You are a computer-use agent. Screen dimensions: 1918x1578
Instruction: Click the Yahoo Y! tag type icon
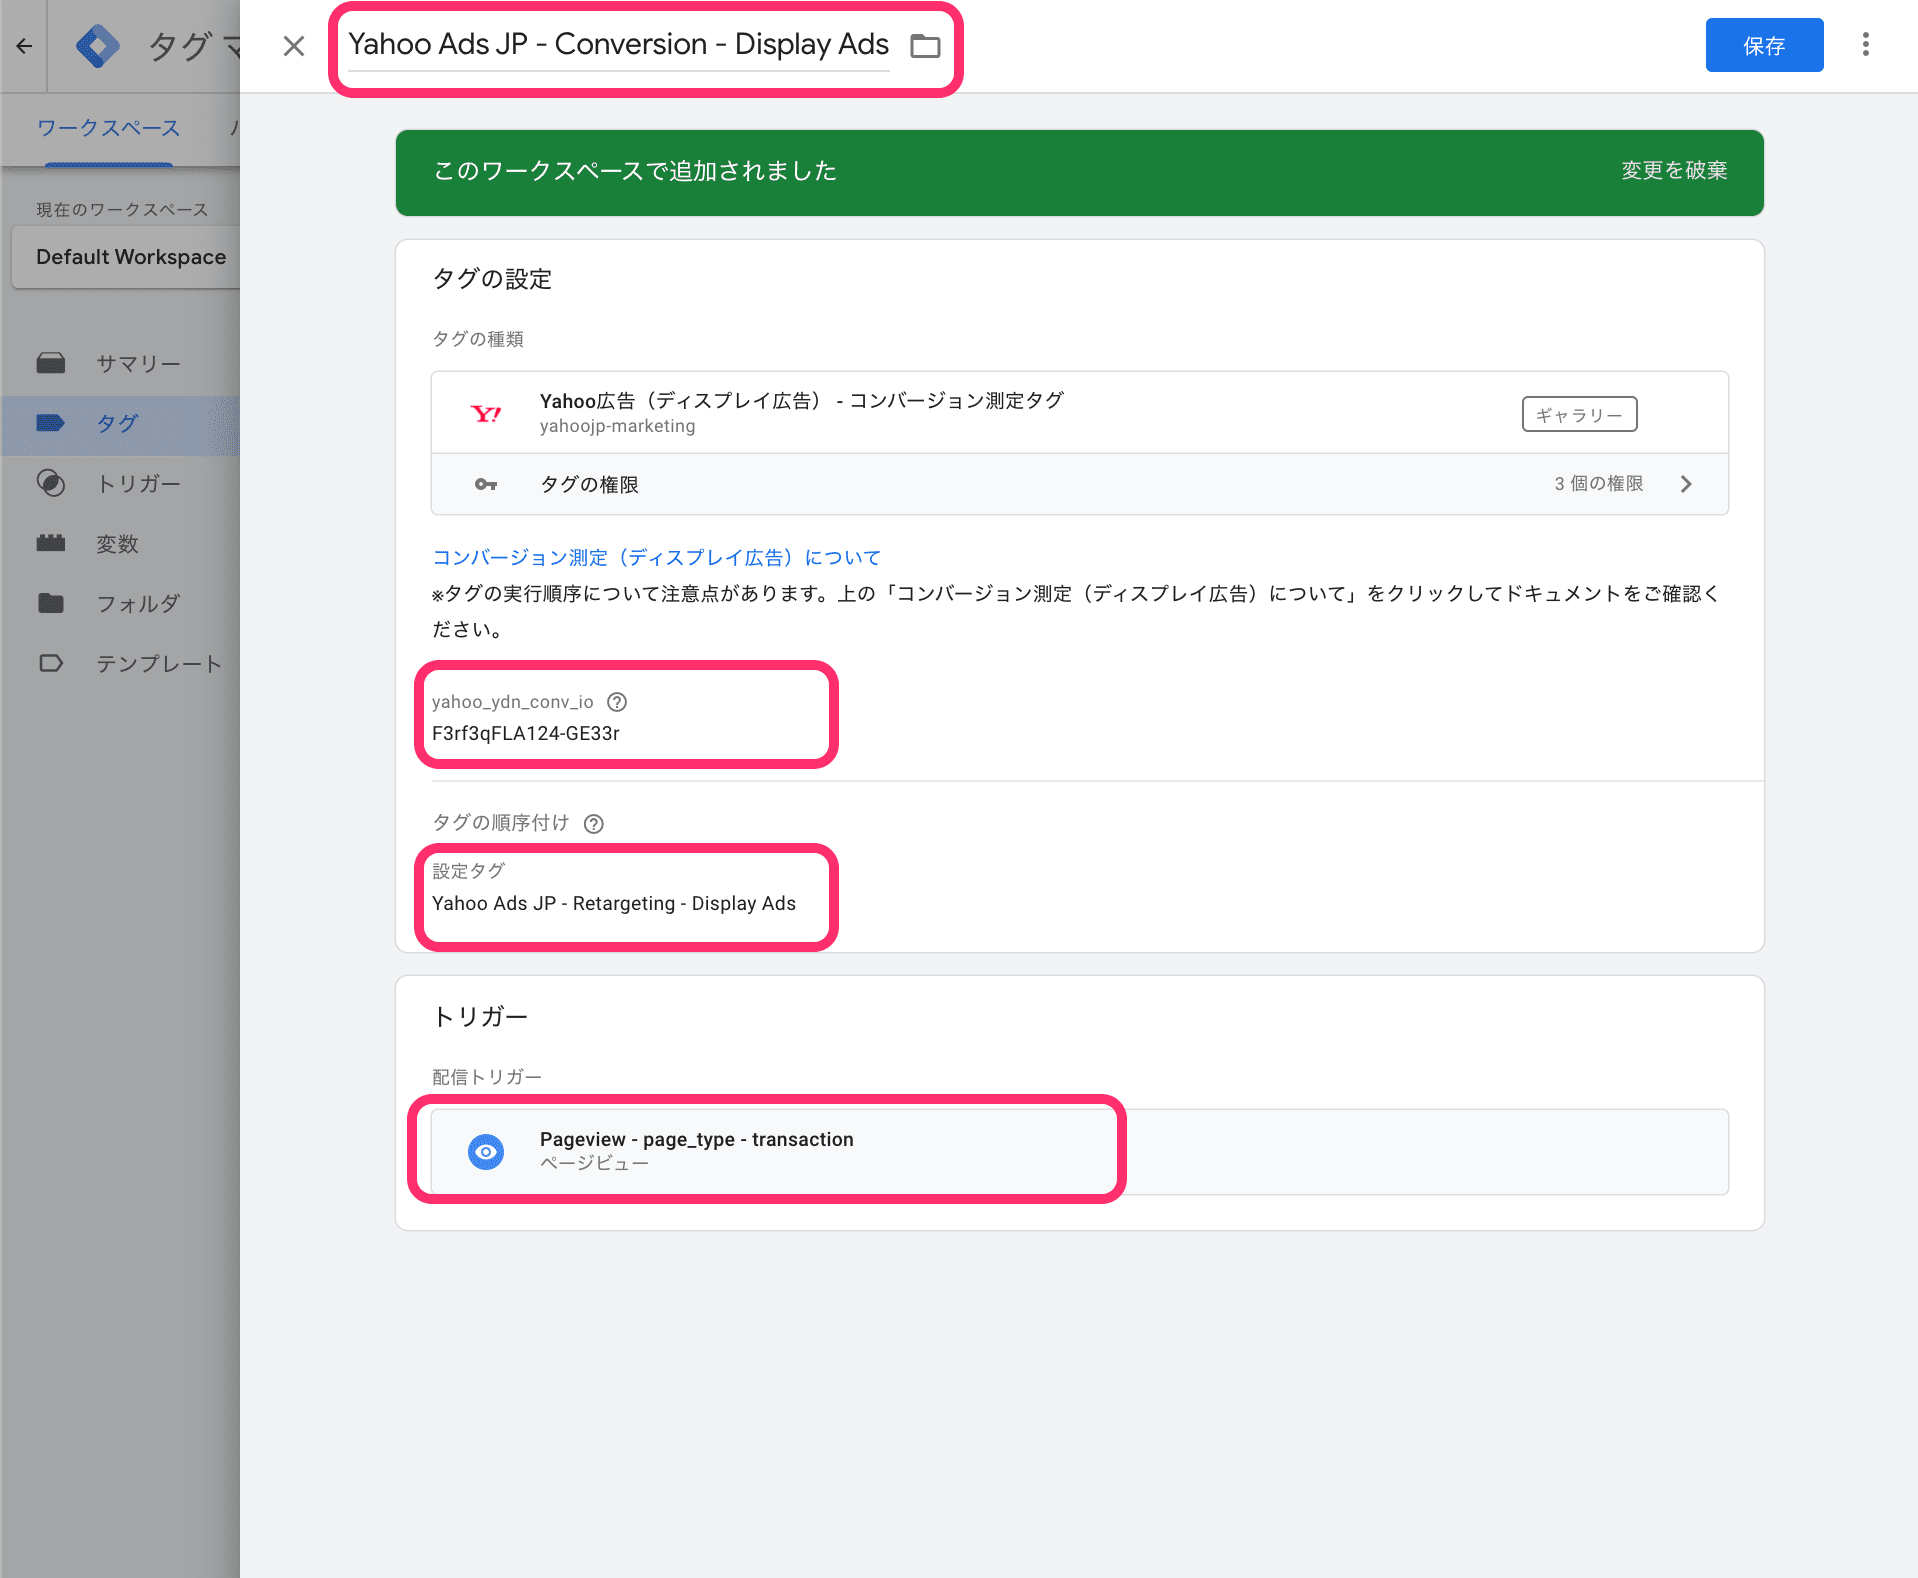click(486, 413)
